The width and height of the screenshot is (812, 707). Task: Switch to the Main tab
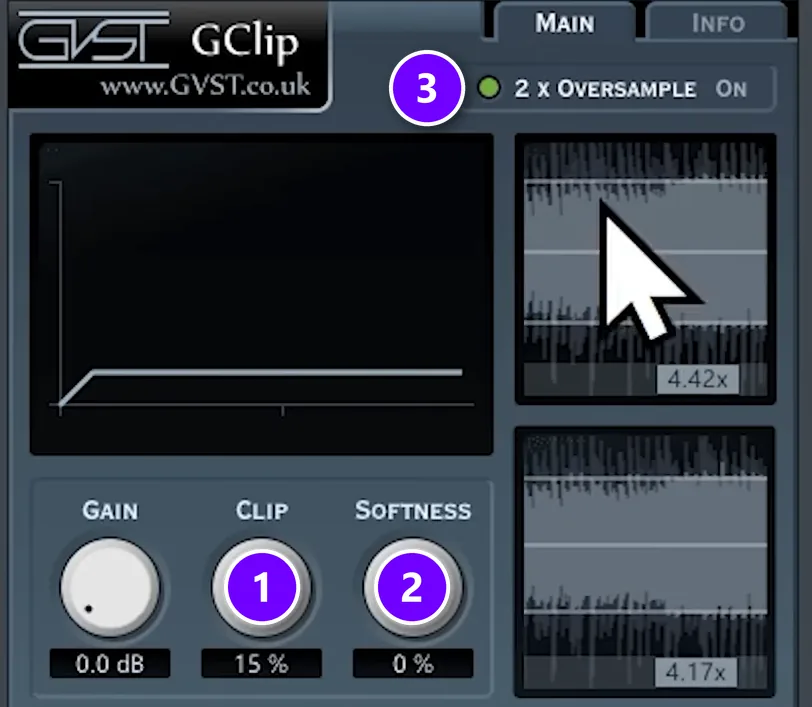pos(564,23)
